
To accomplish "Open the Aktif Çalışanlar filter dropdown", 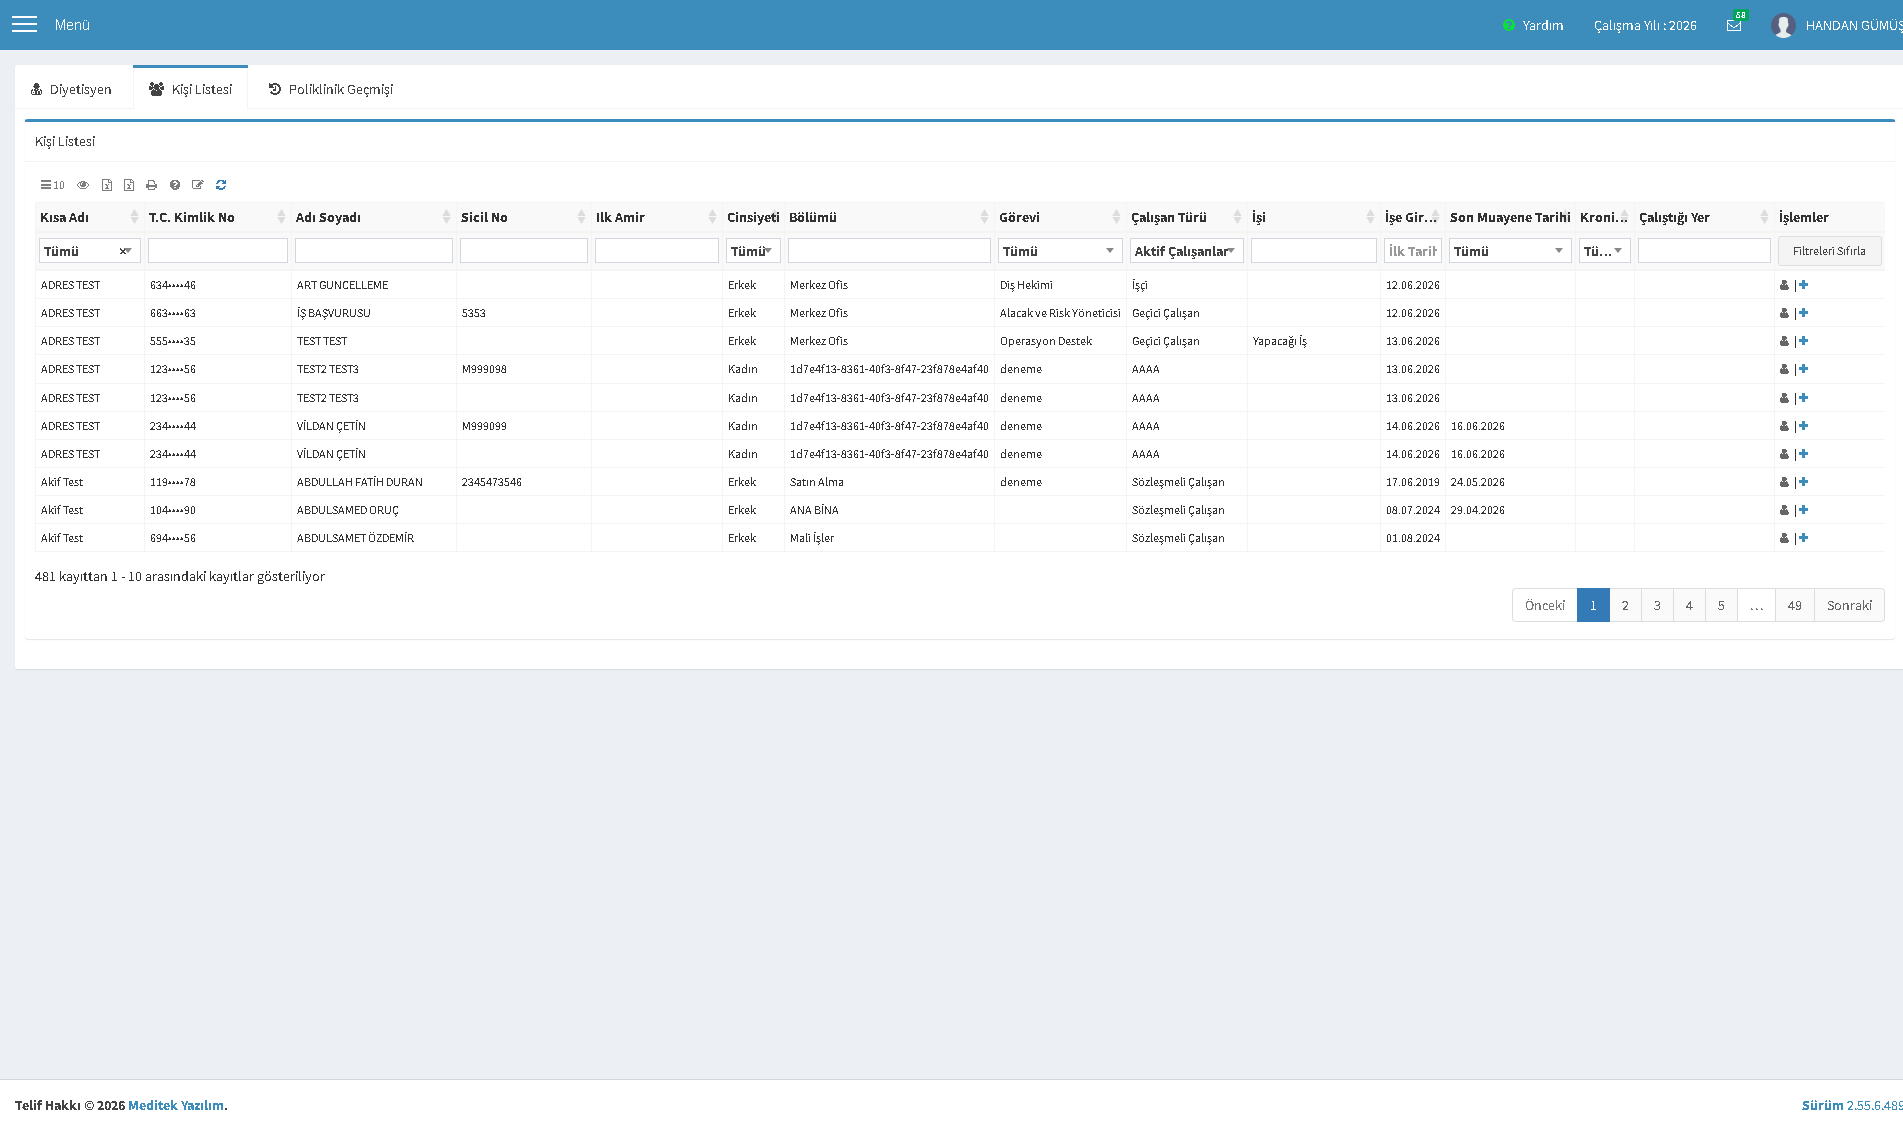I will 1186,251.
